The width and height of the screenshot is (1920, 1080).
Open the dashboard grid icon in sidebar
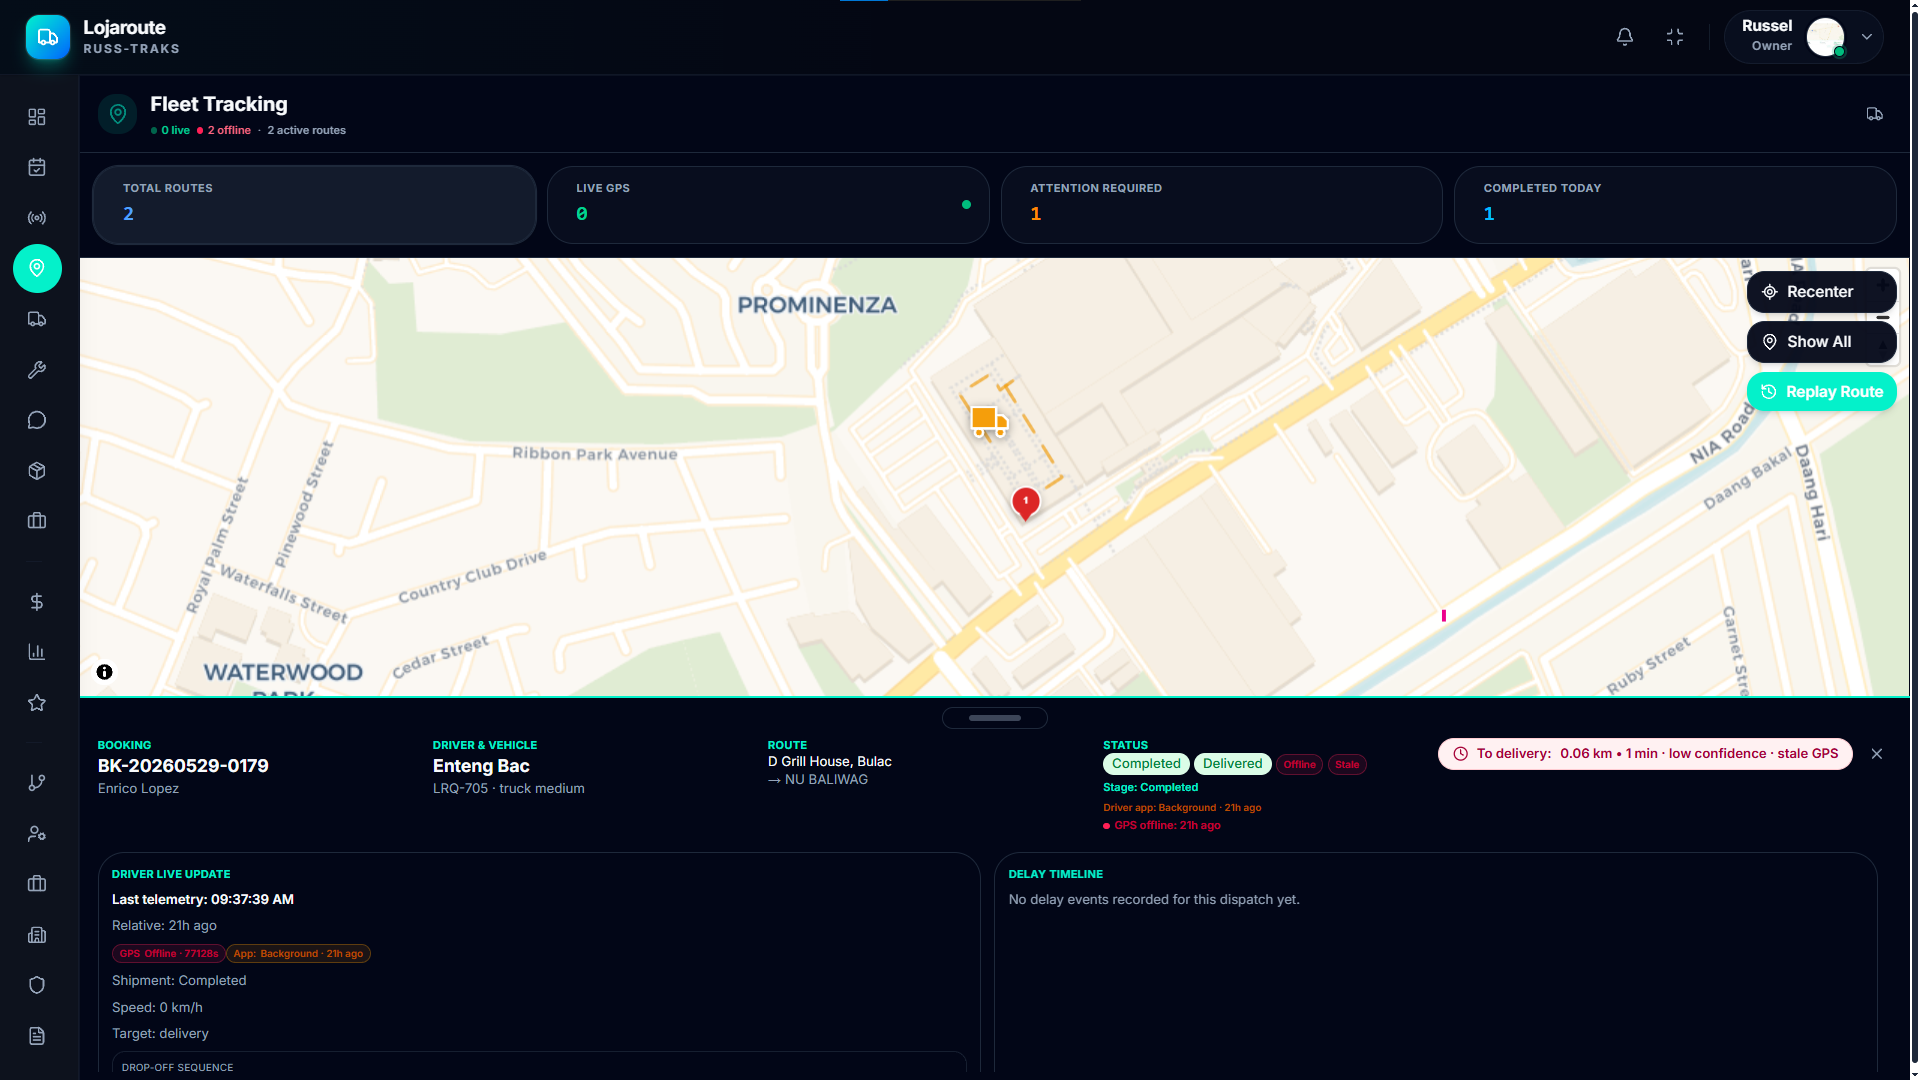37,117
